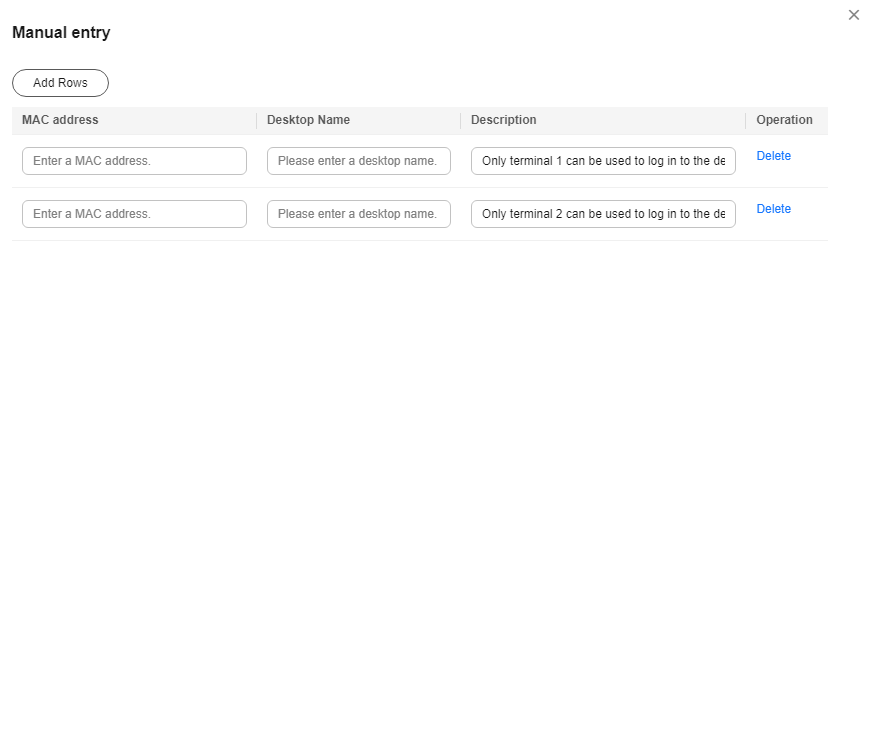Viewport: 876px width, 734px height.
Task: Close the Manual entry dialog
Action: coord(853,15)
